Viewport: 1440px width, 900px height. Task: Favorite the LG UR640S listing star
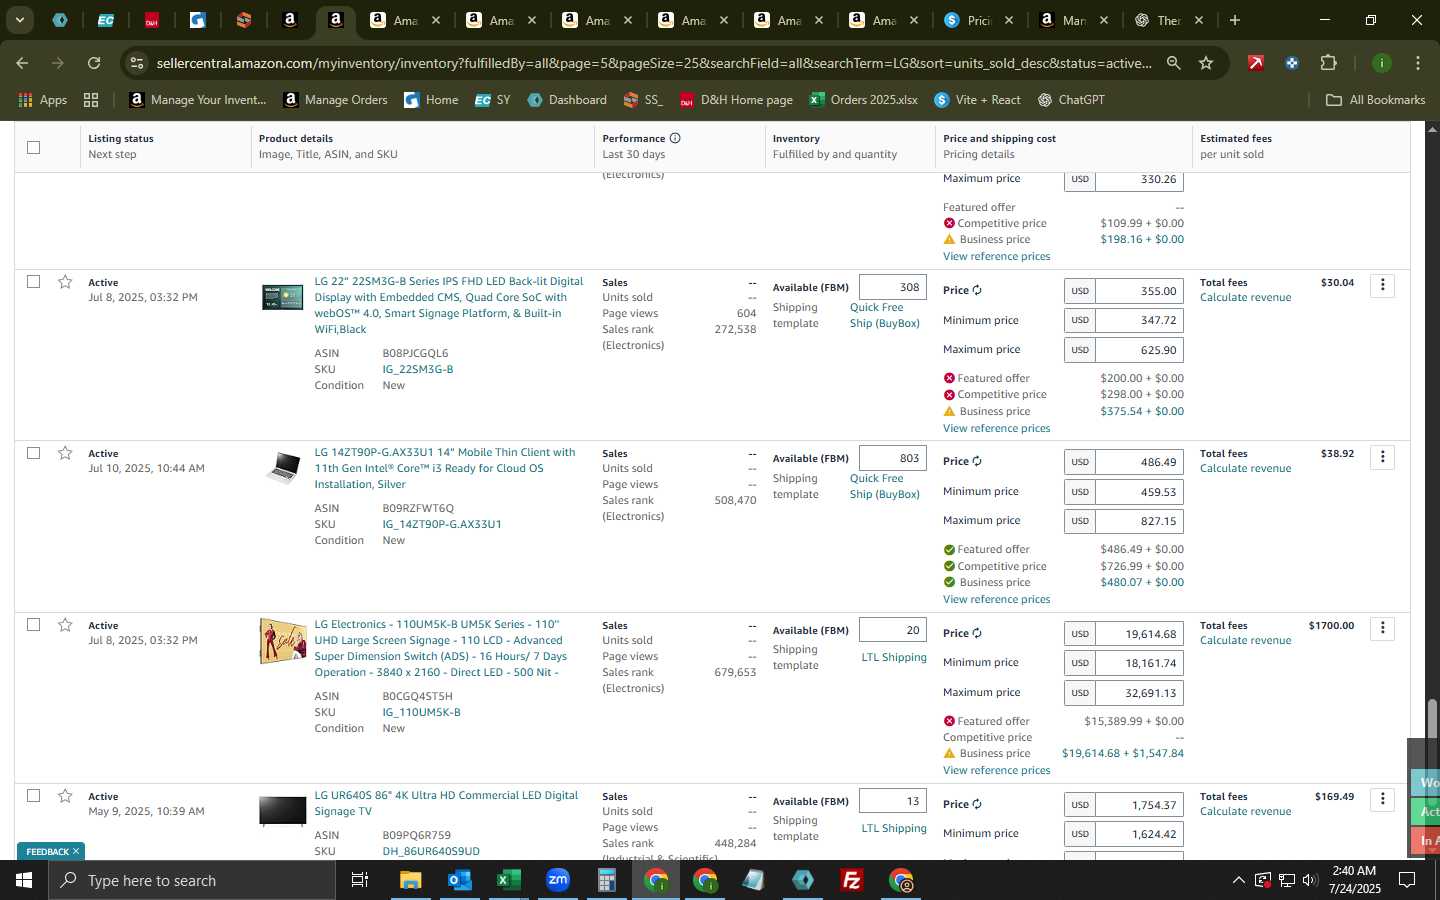point(65,796)
